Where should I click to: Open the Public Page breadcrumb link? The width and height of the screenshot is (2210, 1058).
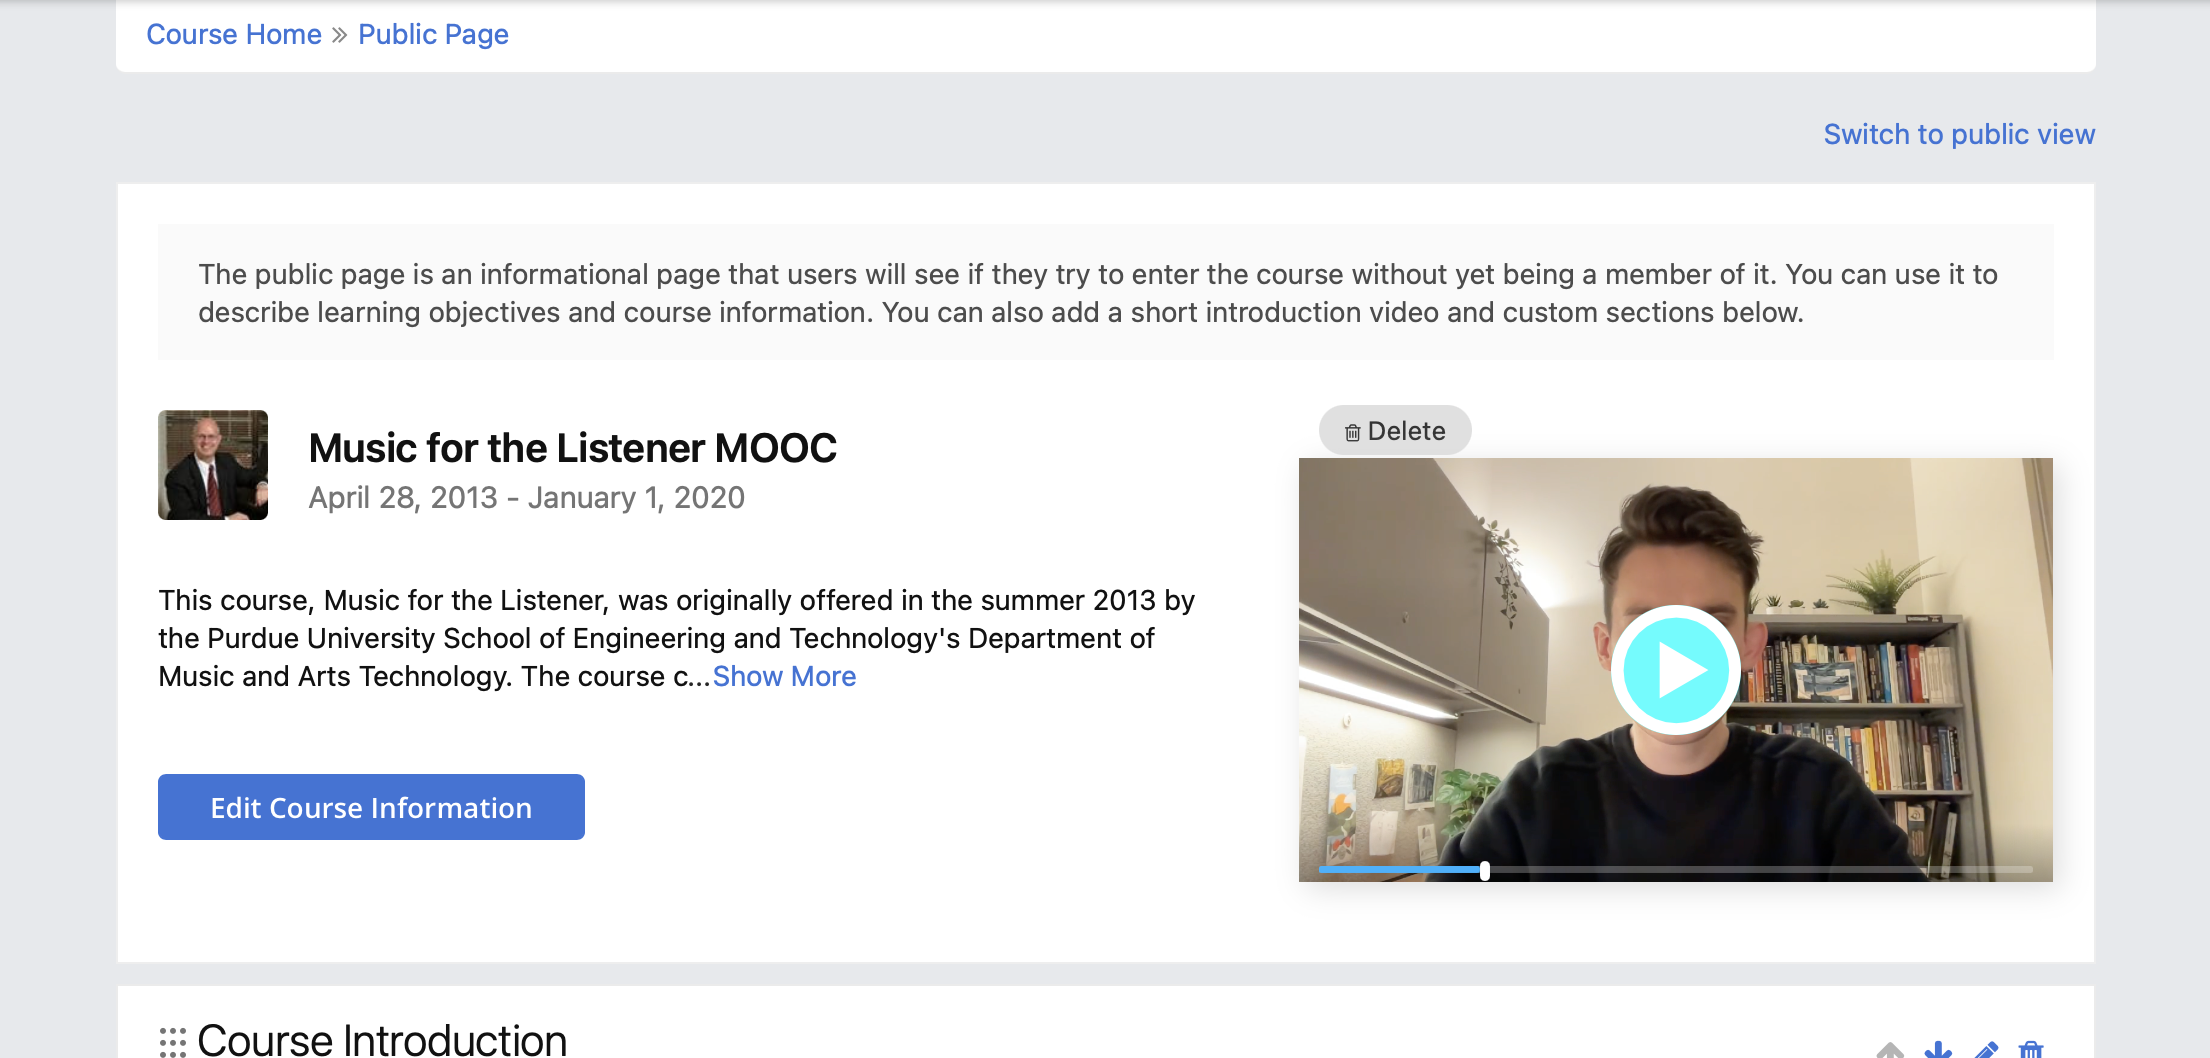tap(433, 34)
